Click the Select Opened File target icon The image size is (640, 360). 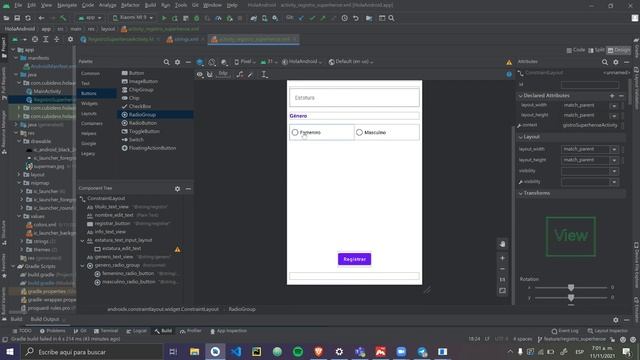pyautogui.click(x=35, y=39)
